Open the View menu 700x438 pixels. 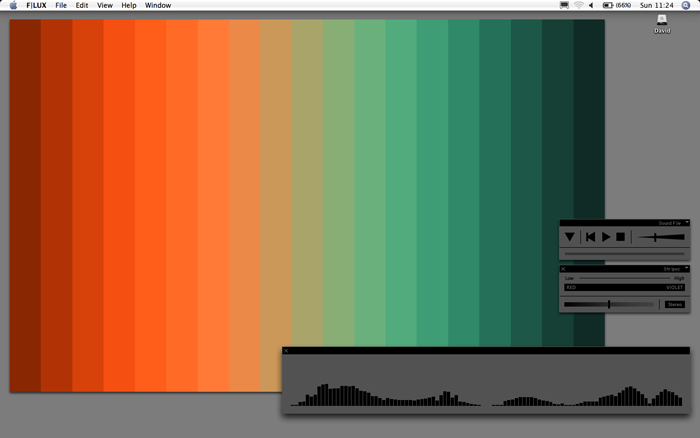(105, 5)
